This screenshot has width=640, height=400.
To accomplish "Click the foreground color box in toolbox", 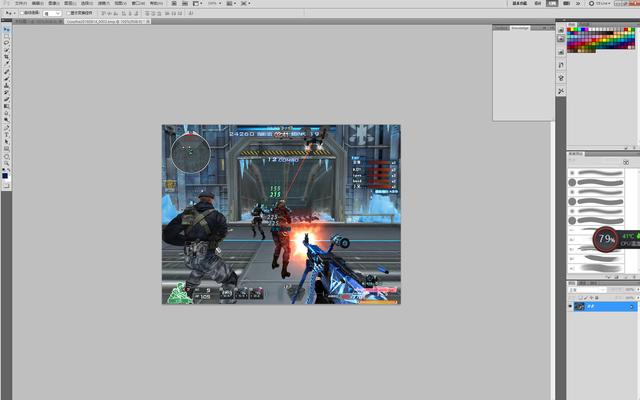I will (5, 176).
